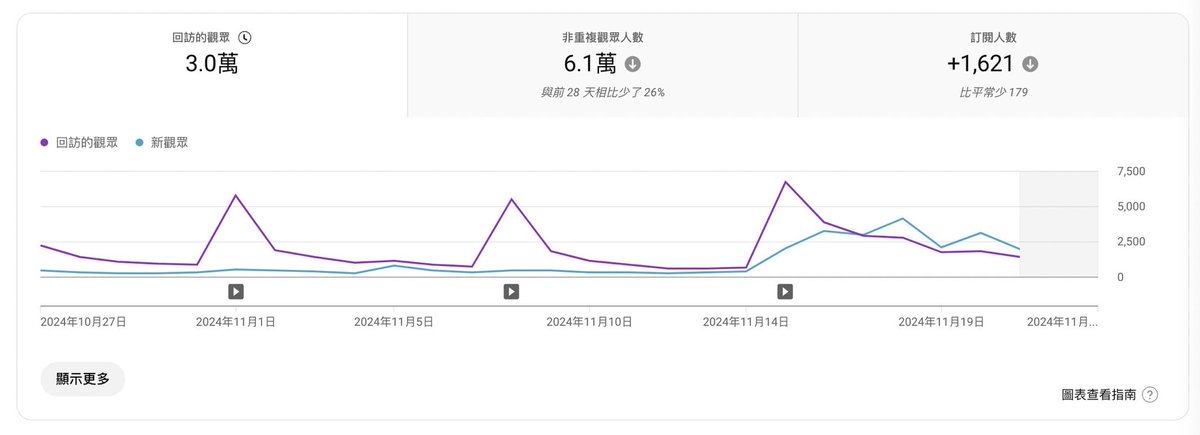Open the video marker left of 2024年11月10日
Image resolution: width=1200 pixels, height=435 pixels.
[x=511, y=292]
